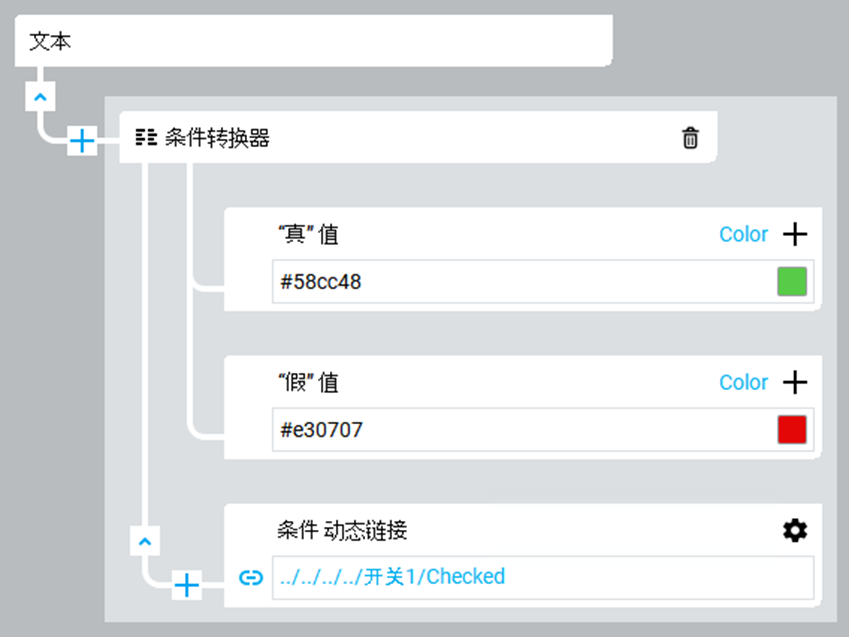Image resolution: width=849 pixels, height=637 pixels.
Task: Collapse the branch under the 文本 property
Action: pyautogui.click(x=38, y=97)
